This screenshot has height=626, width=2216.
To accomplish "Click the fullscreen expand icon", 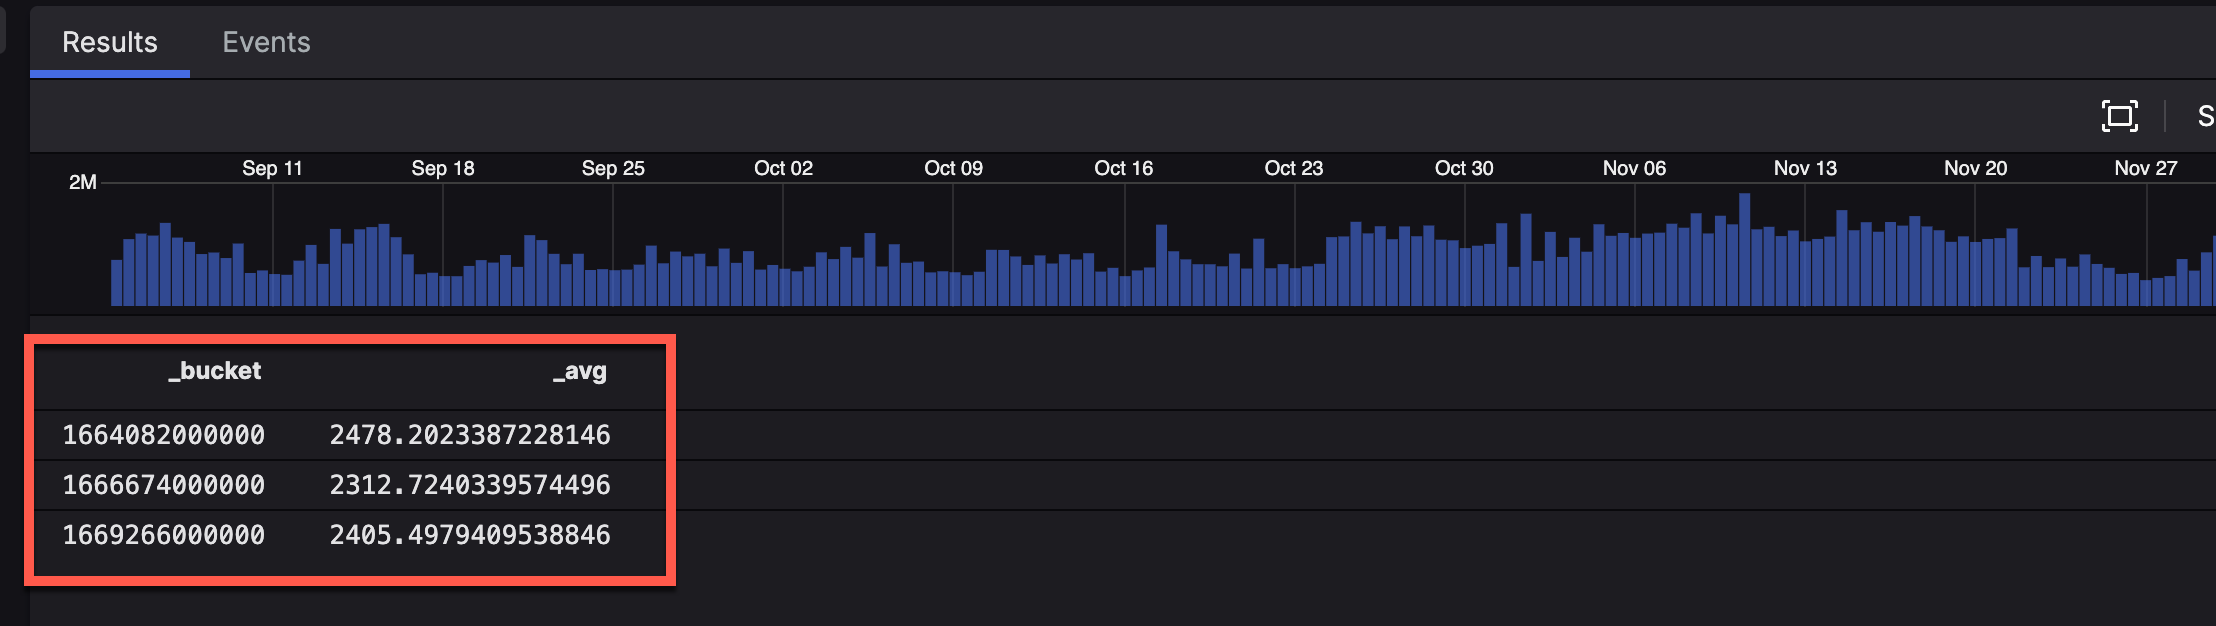I will tap(2119, 116).
